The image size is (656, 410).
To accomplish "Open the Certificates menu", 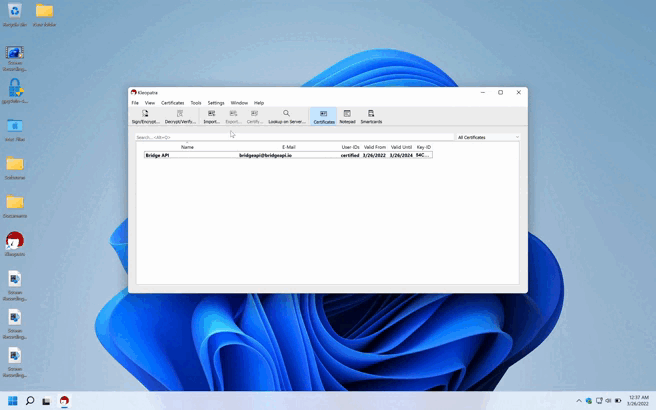I will 172,103.
